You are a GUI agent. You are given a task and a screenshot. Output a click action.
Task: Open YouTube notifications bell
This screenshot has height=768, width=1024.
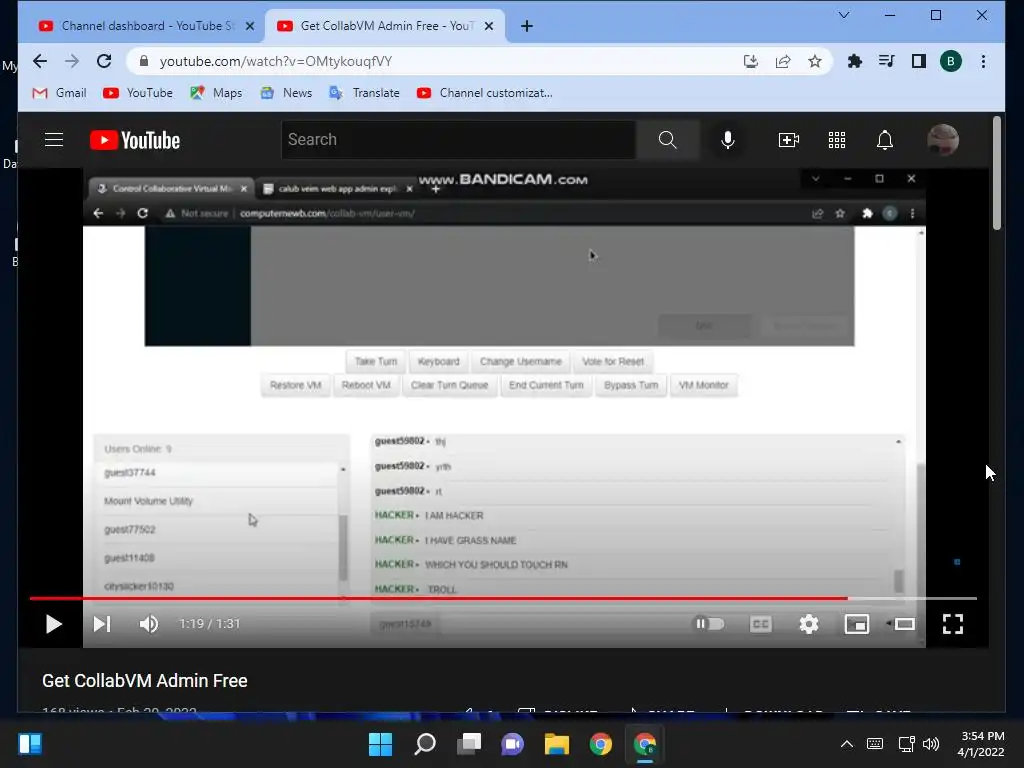(x=884, y=140)
